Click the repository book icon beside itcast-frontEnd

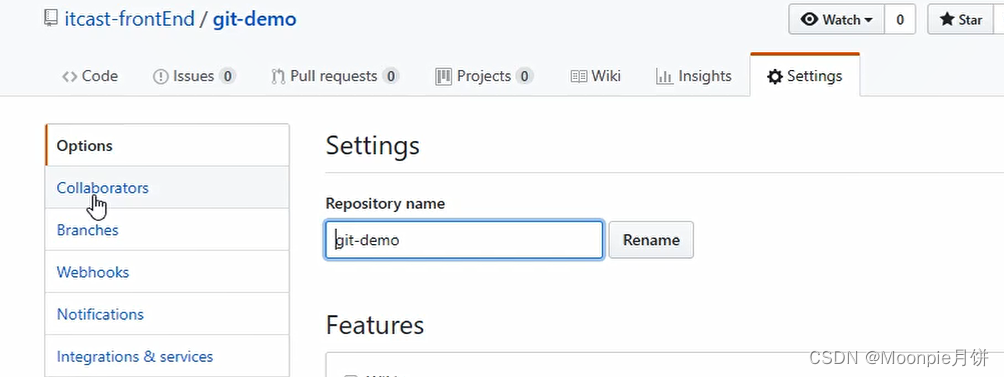coord(51,19)
